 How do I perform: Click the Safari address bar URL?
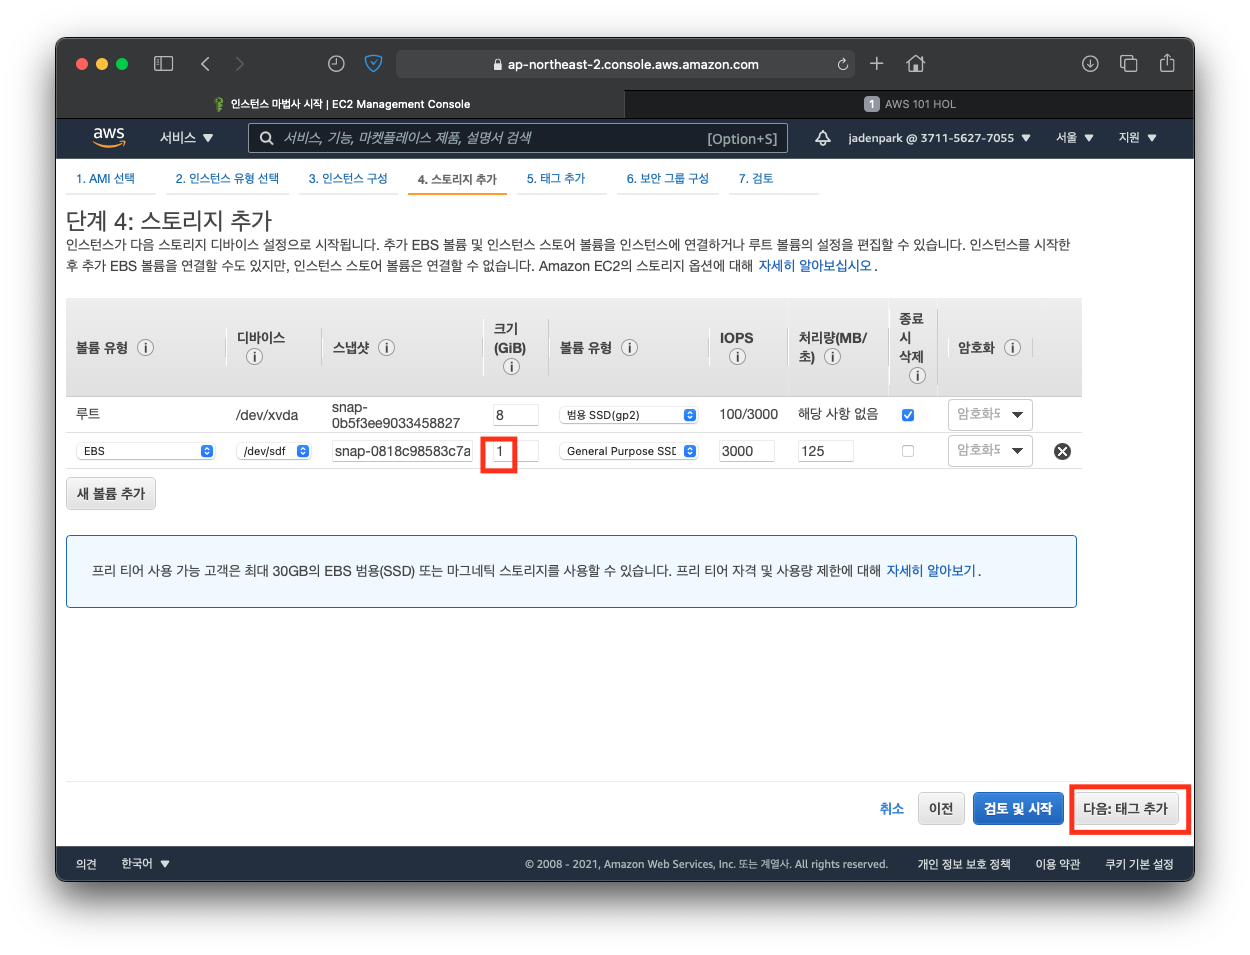tap(625, 64)
